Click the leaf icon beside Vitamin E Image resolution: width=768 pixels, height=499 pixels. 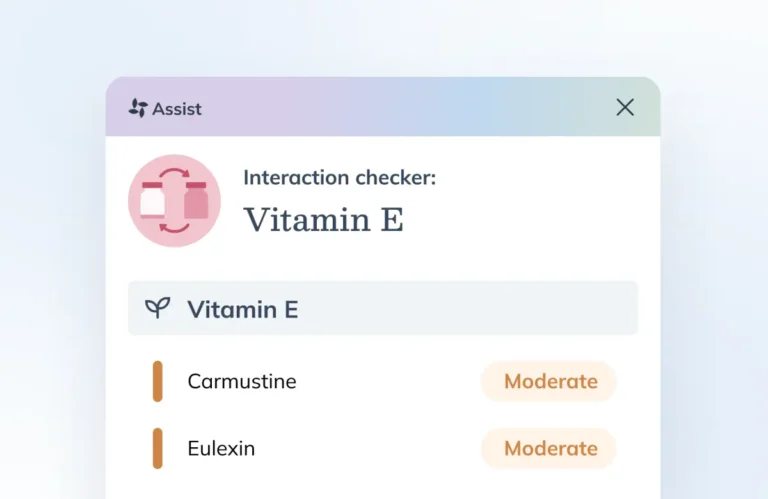coord(157,308)
